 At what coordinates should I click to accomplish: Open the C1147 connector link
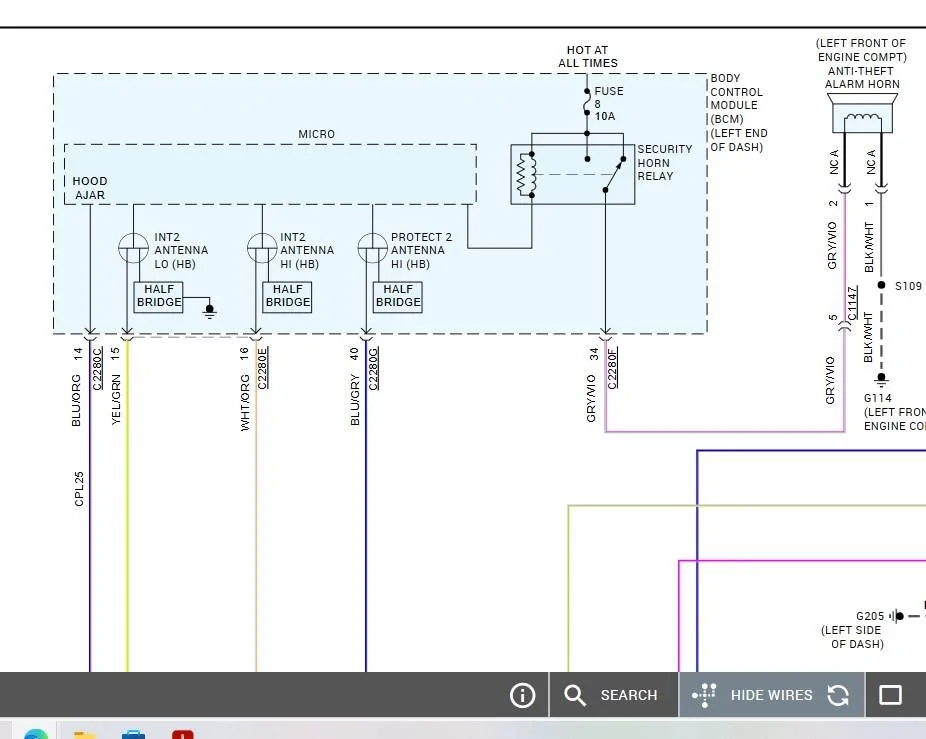point(852,303)
